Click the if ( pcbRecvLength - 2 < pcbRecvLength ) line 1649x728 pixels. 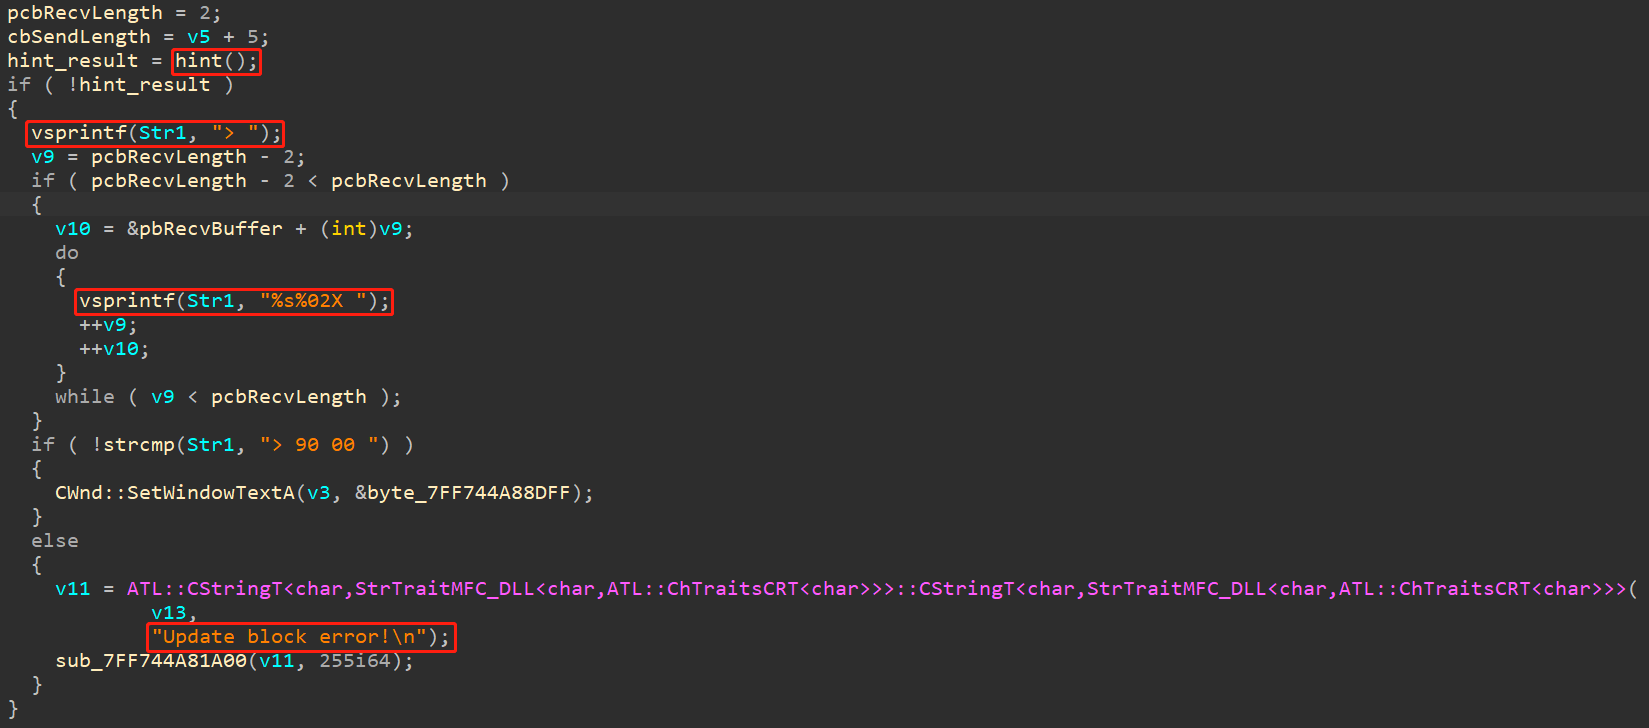point(270,181)
